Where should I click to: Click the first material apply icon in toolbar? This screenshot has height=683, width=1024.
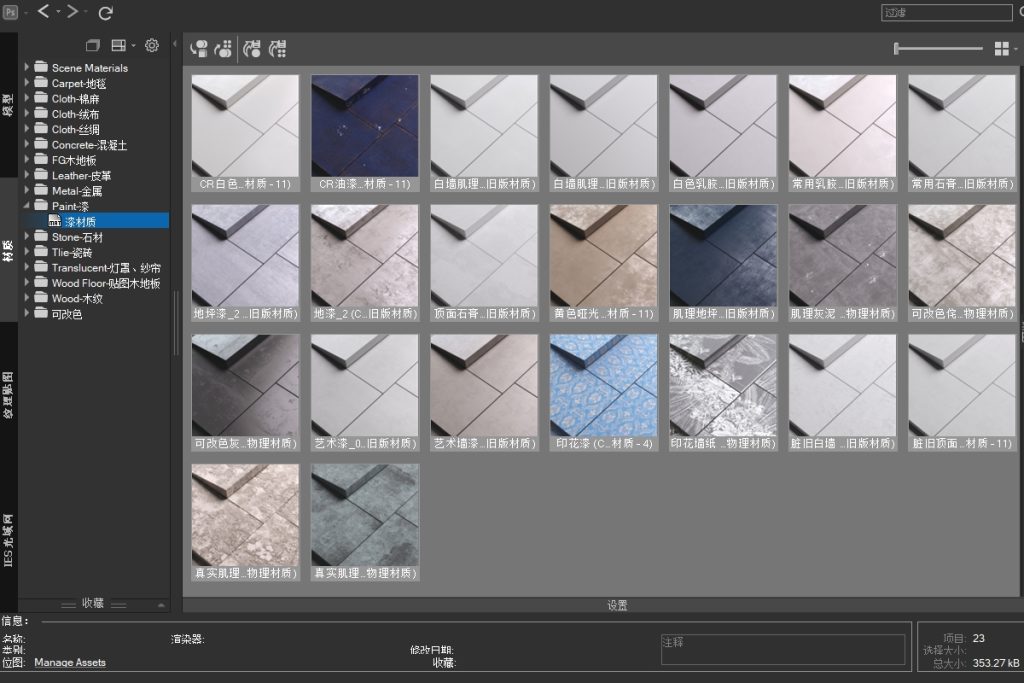coord(199,48)
